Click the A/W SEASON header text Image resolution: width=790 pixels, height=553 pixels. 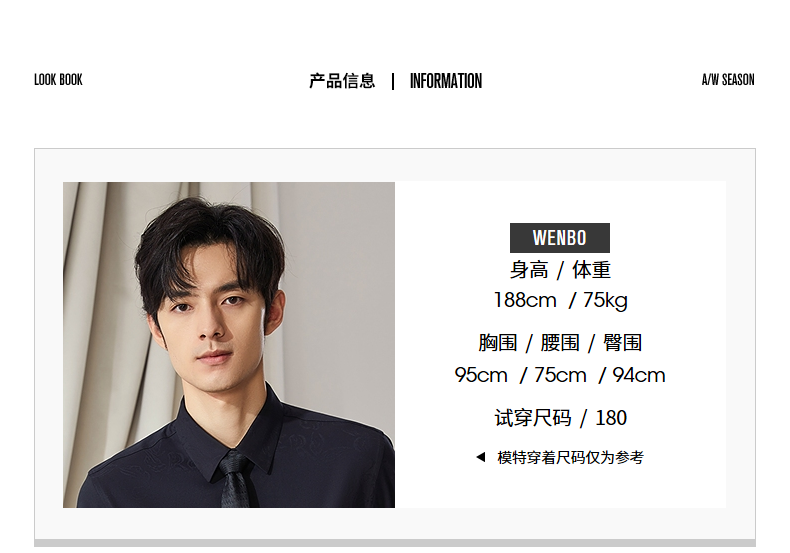(x=728, y=80)
